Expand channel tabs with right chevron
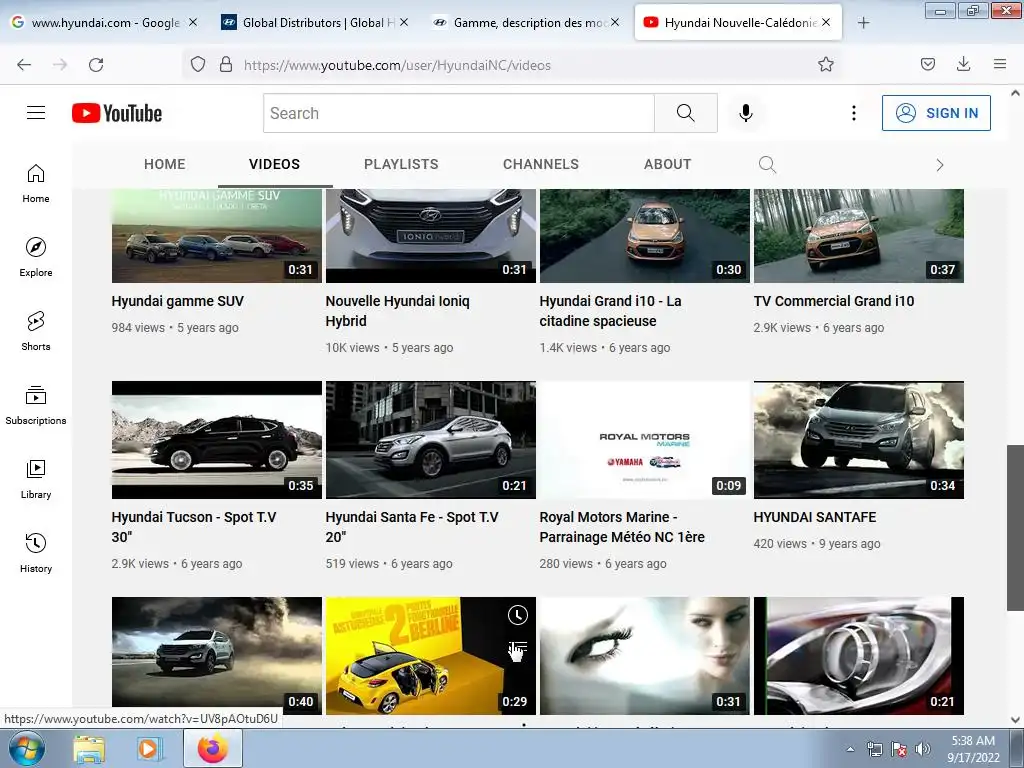 click(940, 165)
